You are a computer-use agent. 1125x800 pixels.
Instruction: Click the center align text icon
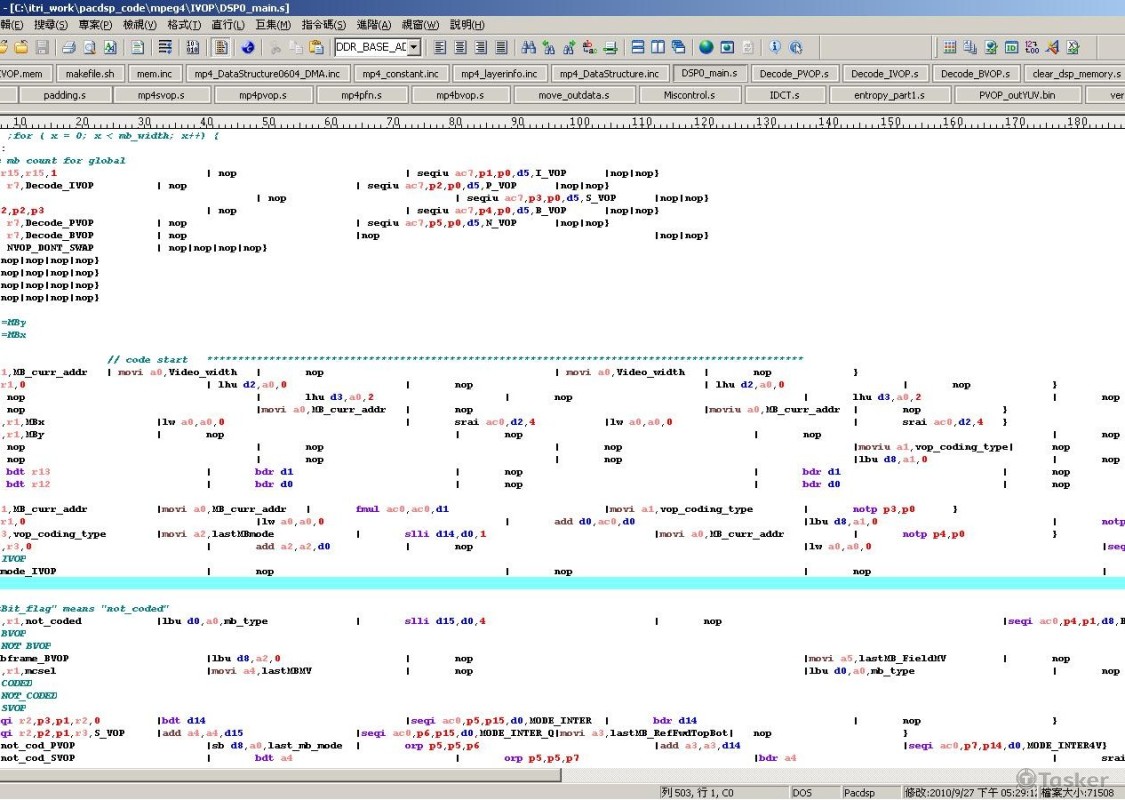[x=460, y=47]
